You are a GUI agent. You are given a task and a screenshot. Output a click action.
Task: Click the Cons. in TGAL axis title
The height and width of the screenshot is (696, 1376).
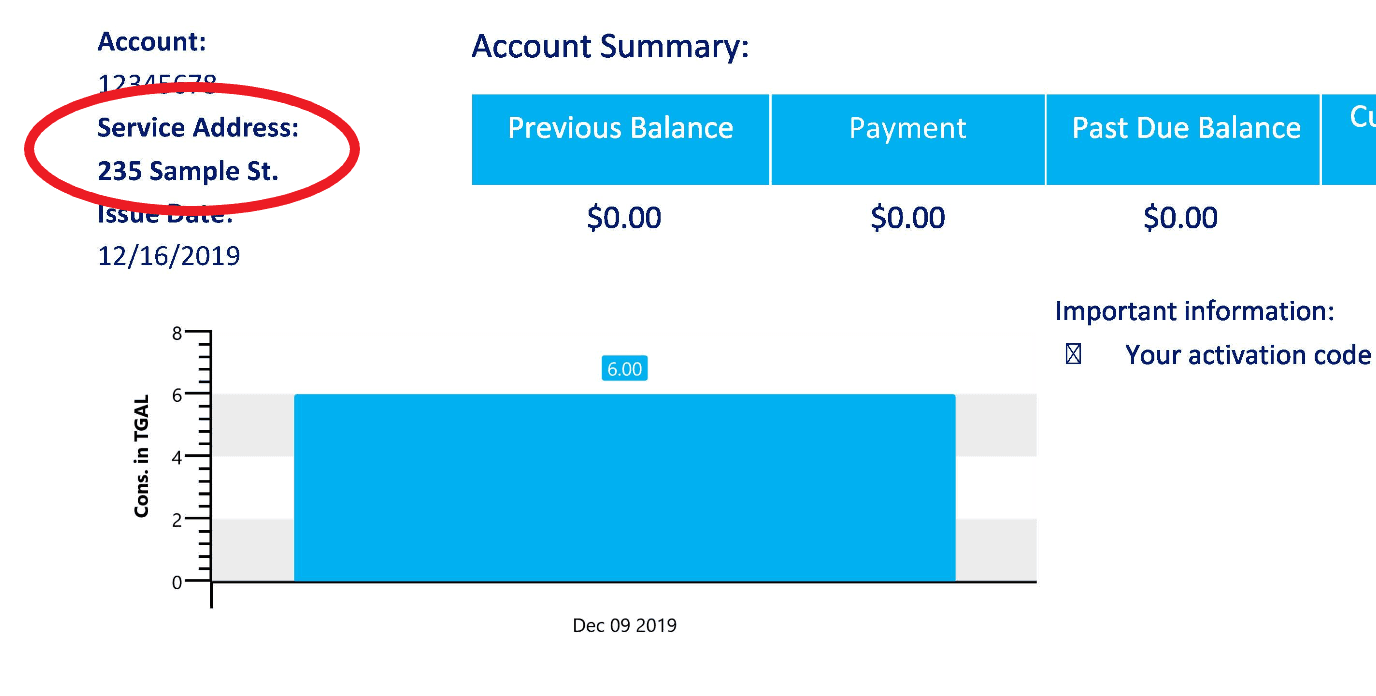[142, 457]
